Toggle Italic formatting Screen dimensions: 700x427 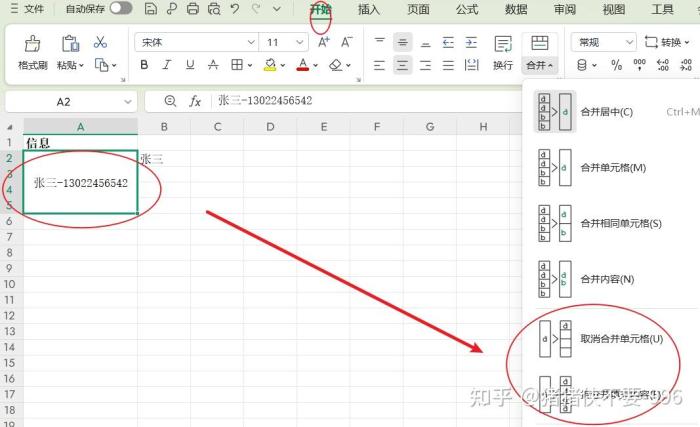tap(167, 65)
